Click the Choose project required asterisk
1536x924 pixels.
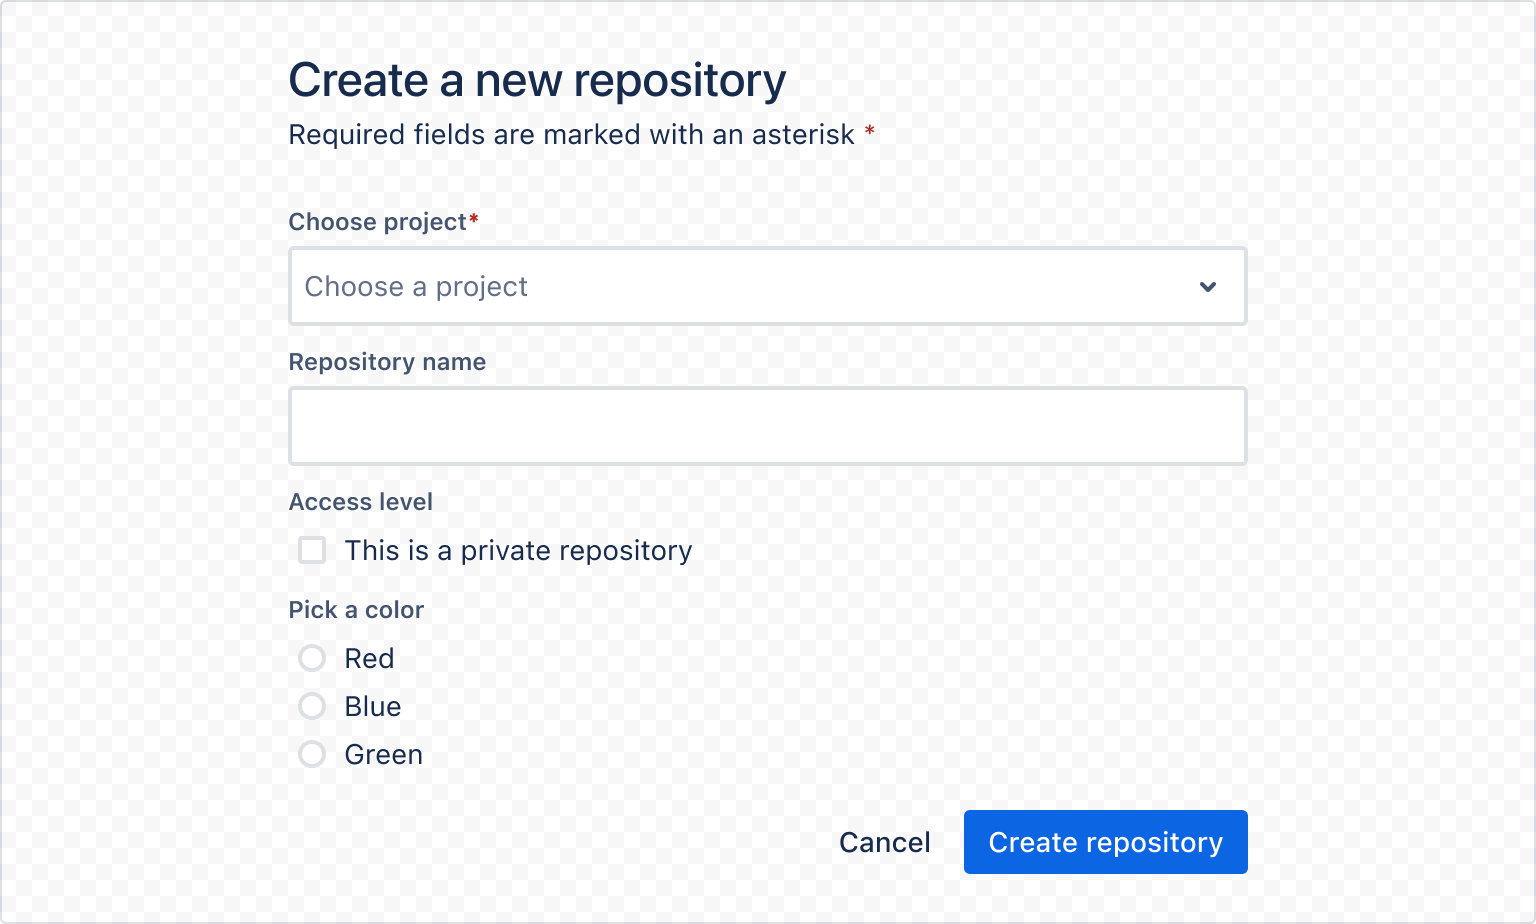[x=473, y=220]
